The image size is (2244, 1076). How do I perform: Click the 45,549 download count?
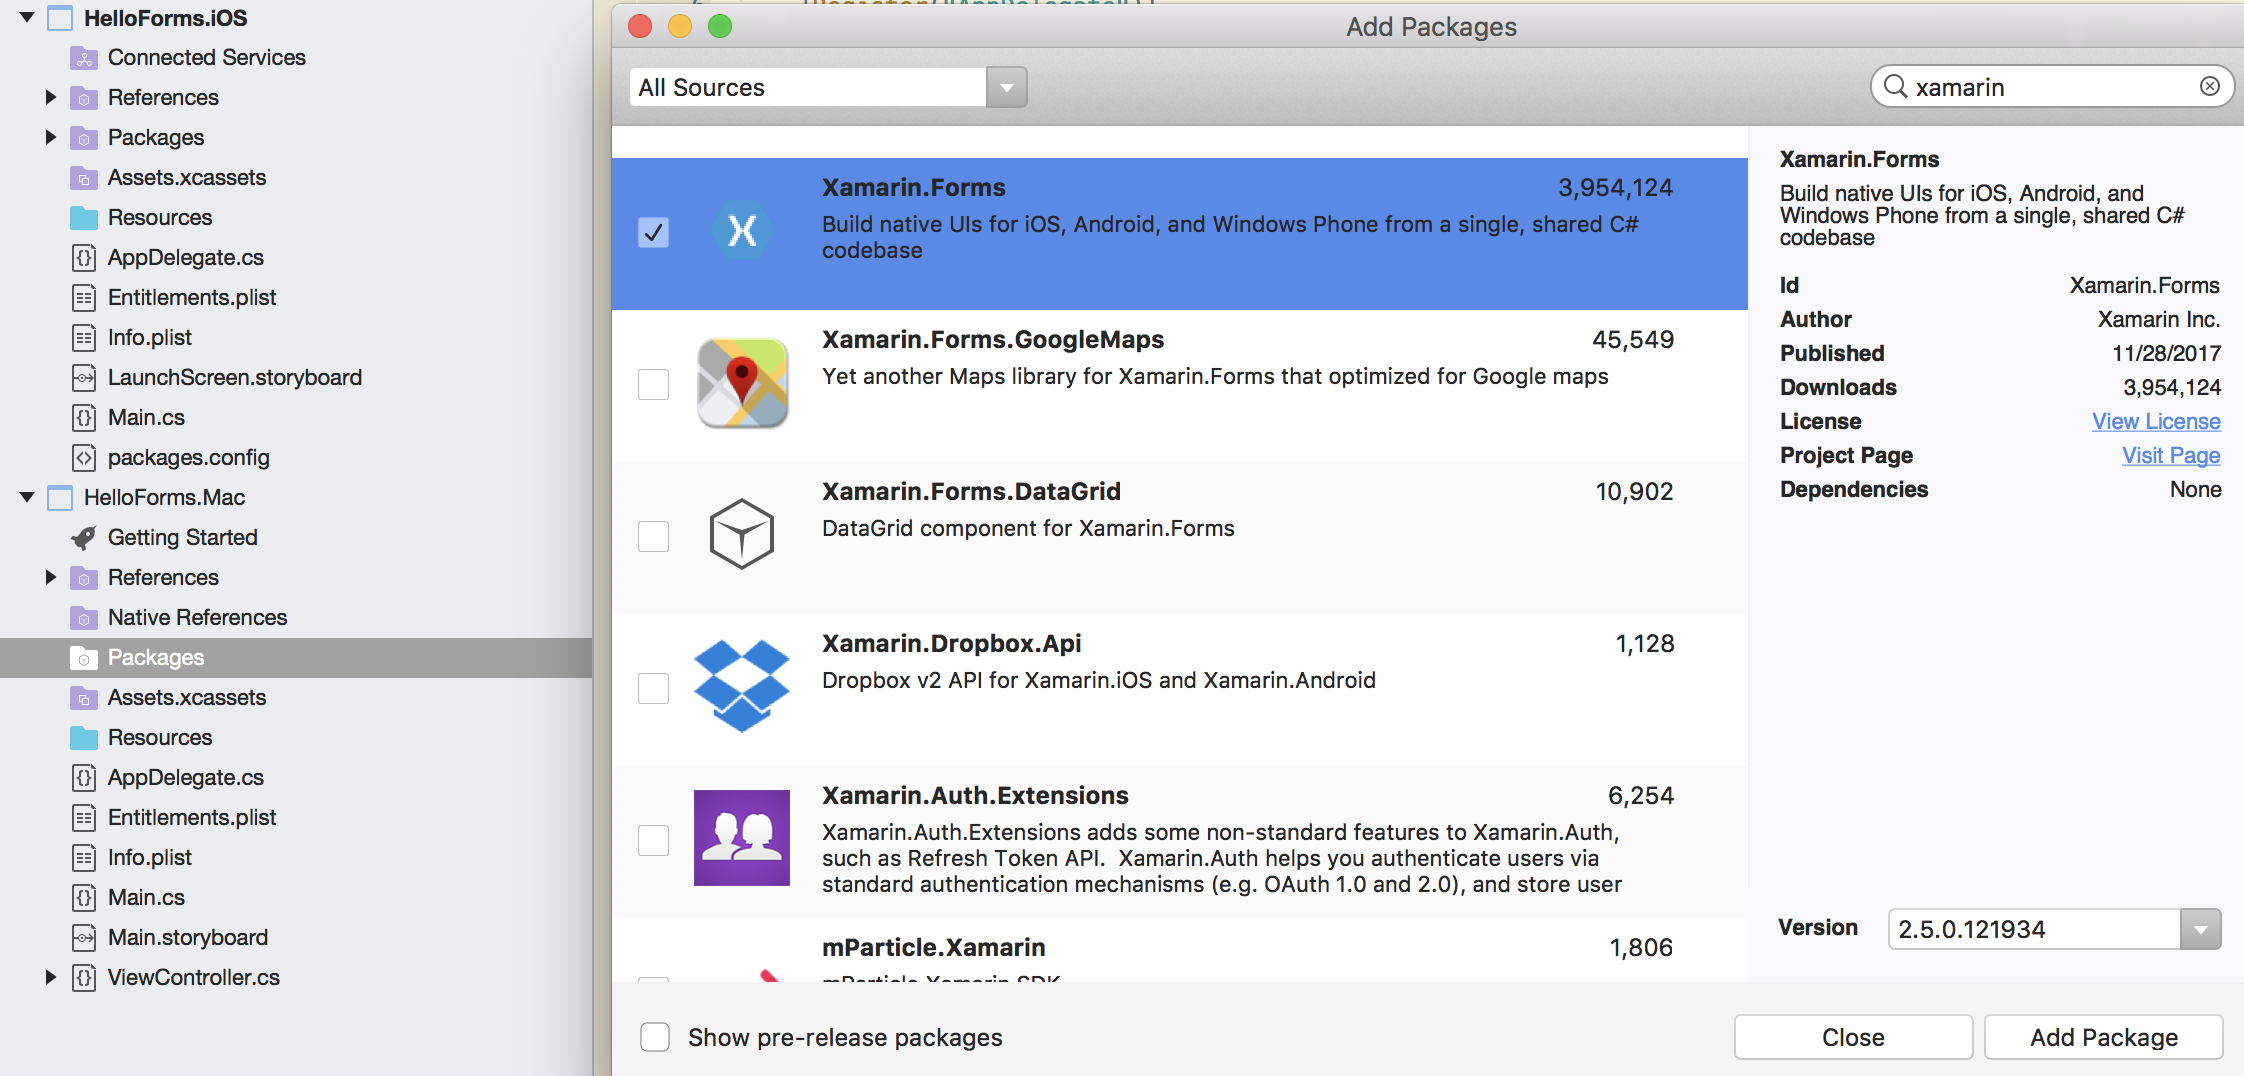click(x=1633, y=339)
